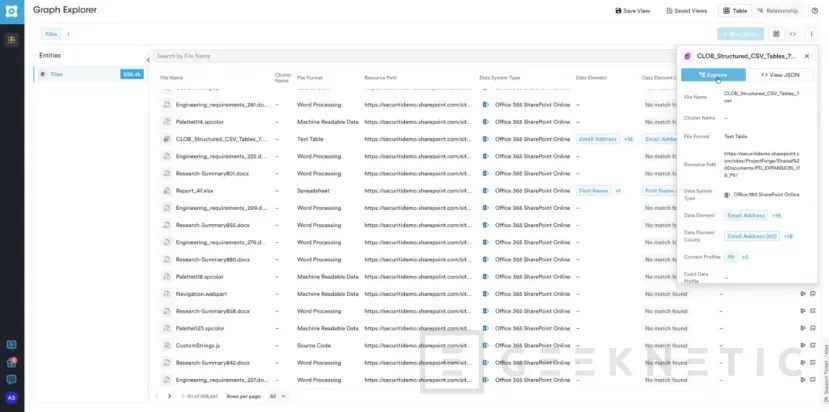Open the chat bubble icon in left sidebar
The height and width of the screenshot is (412, 829).
pyautogui.click(x=11, y=380)
